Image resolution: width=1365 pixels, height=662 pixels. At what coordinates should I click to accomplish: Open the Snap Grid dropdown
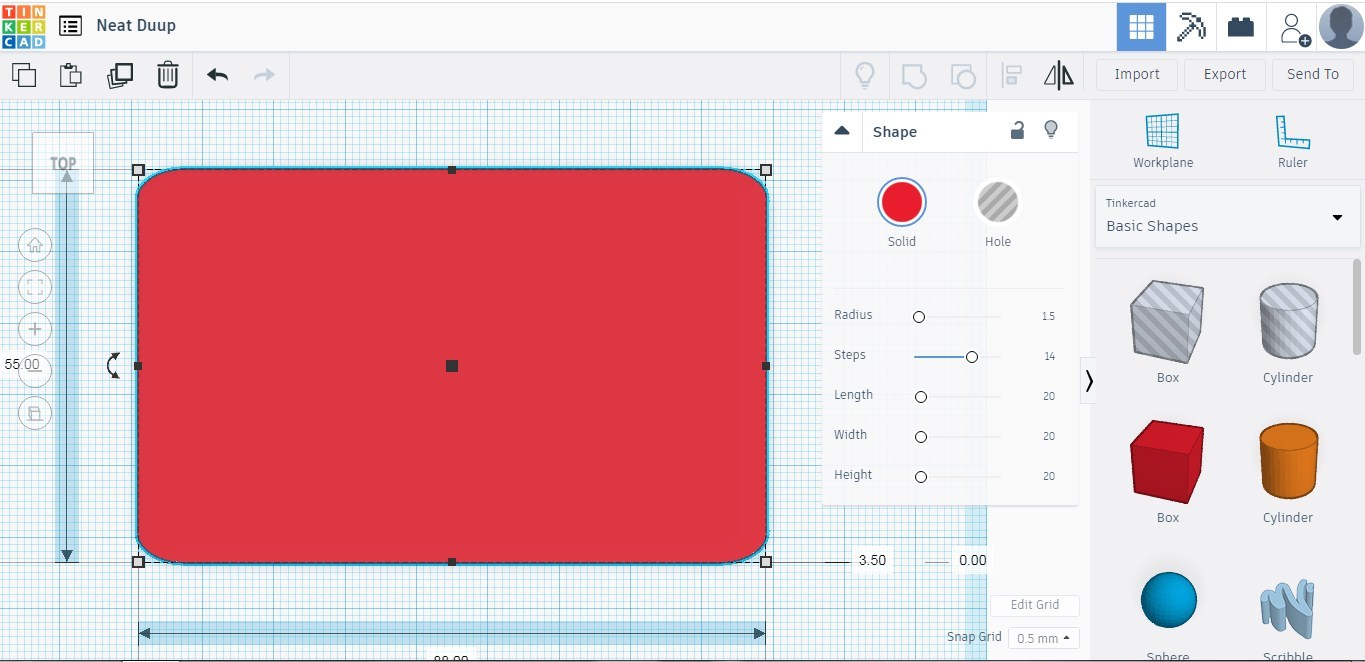click(1043, 638)
